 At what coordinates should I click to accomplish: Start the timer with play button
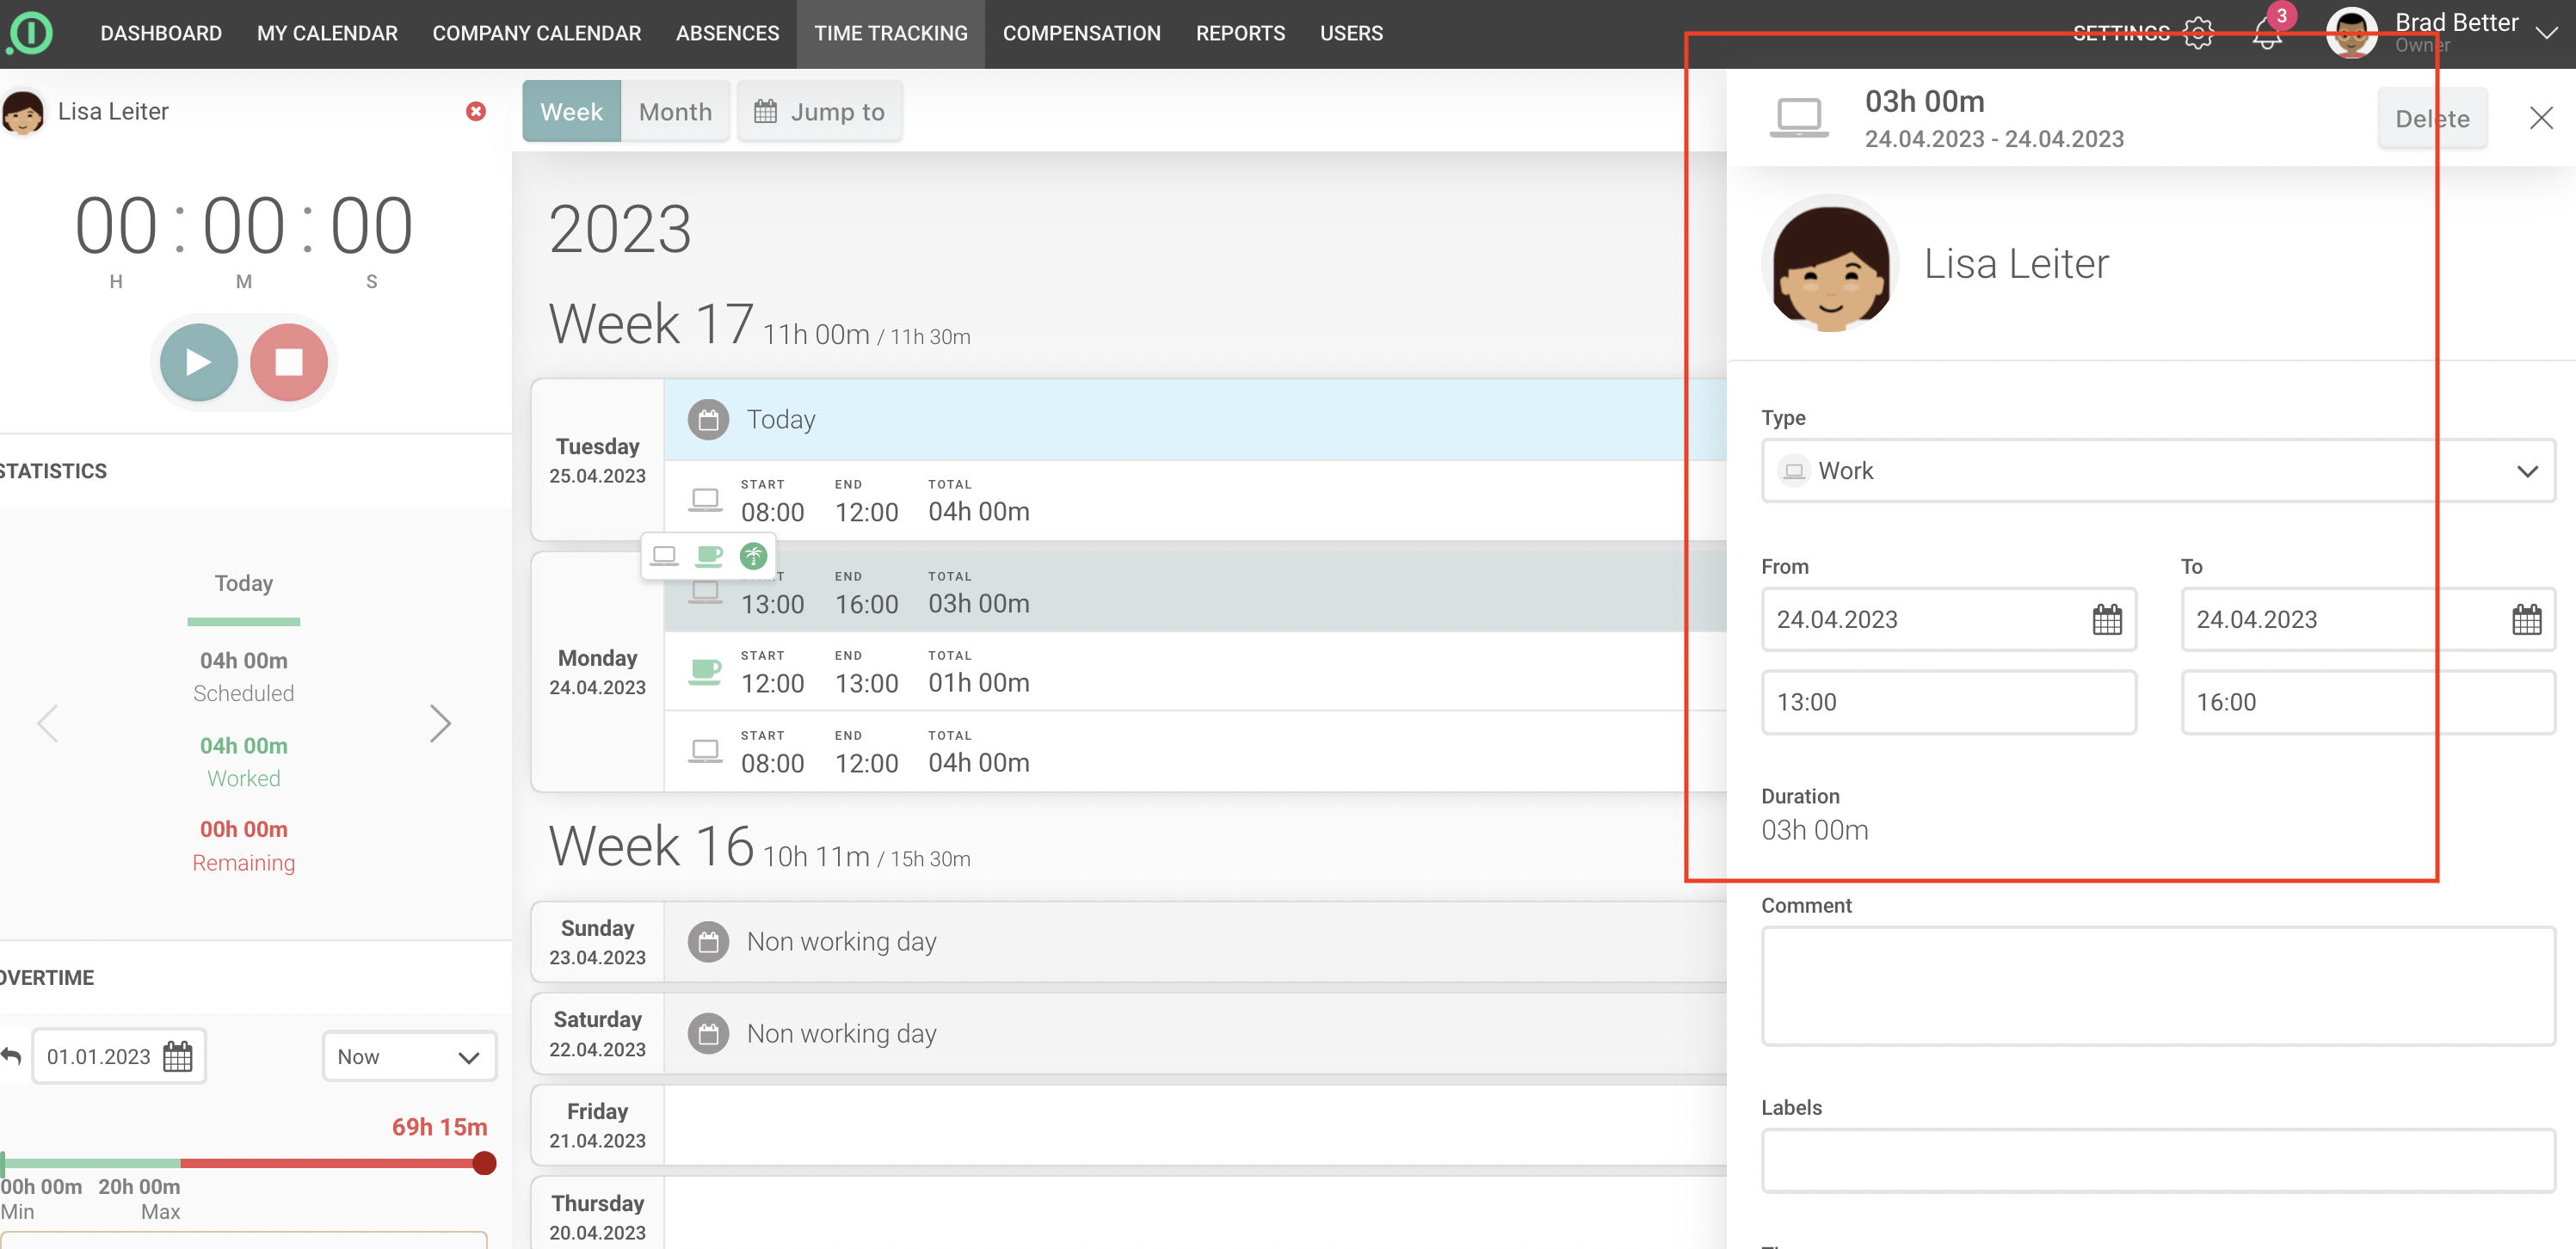pos(198,362)
